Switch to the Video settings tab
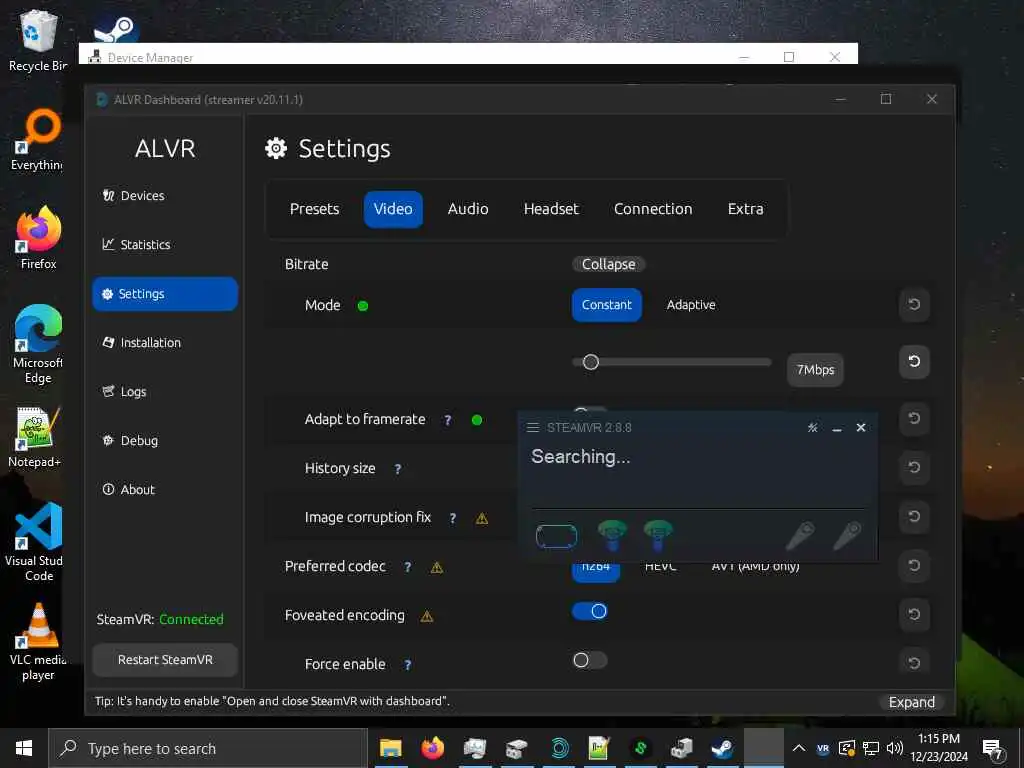The image size is (1024, 768). pyautogui.click(x=393, y=209)
